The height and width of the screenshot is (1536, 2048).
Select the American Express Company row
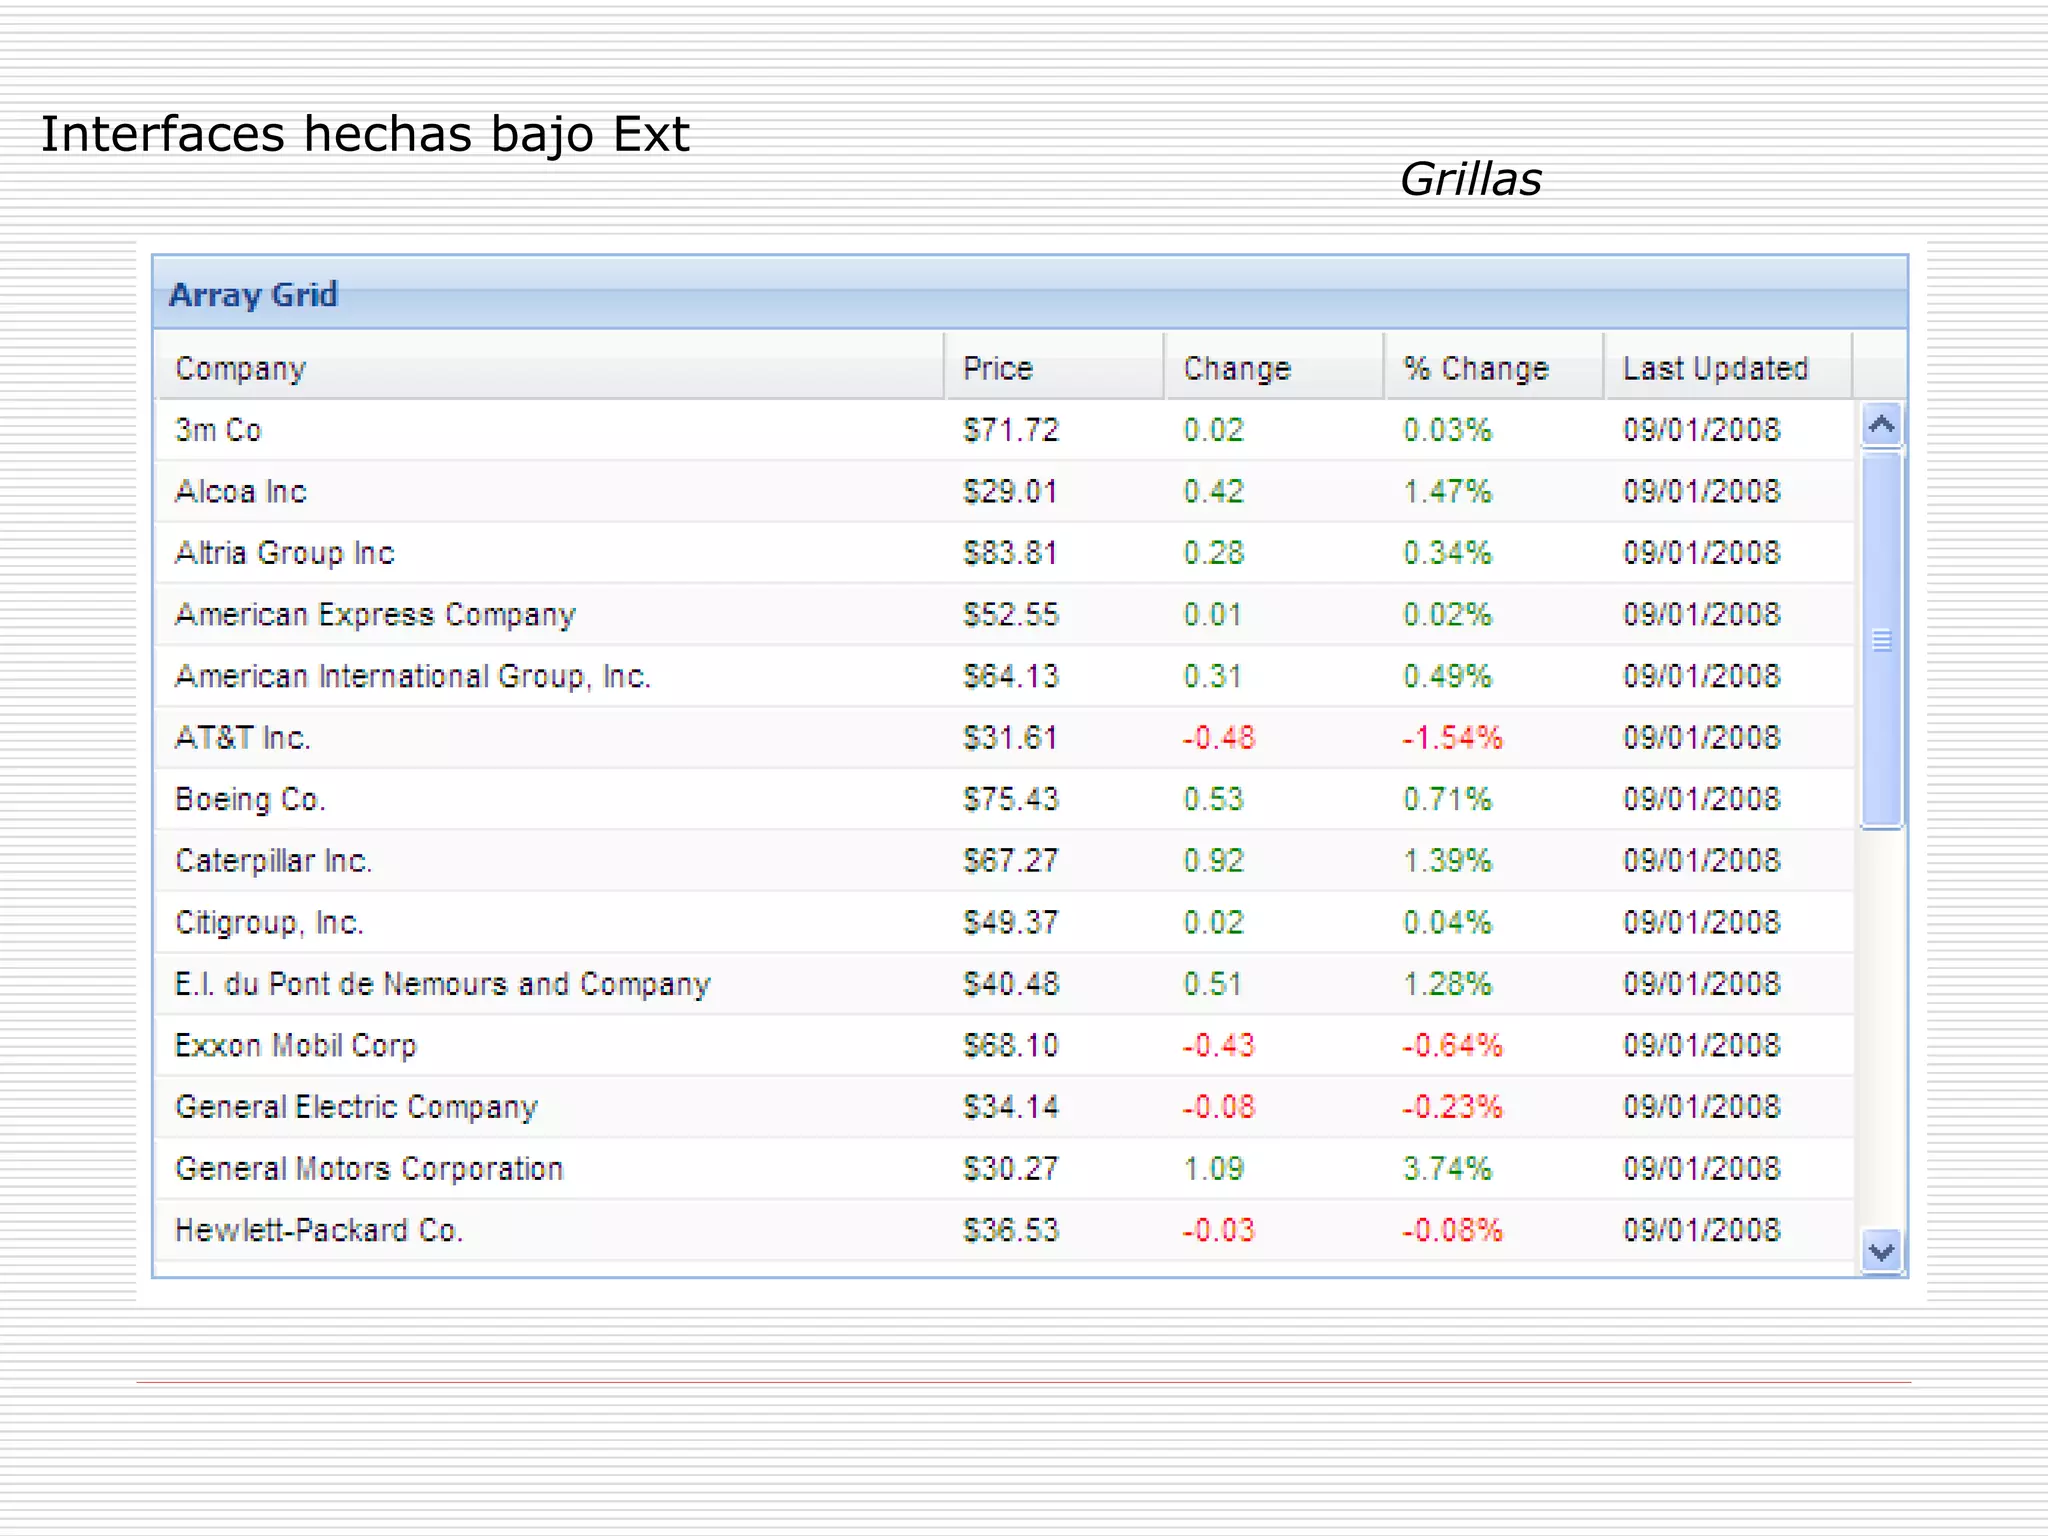[1005, 615]
